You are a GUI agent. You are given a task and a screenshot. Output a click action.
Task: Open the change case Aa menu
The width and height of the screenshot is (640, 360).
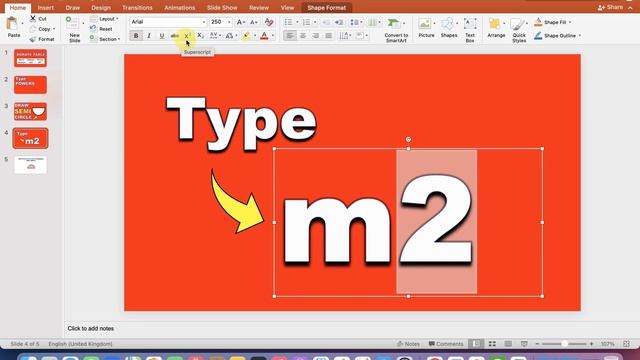[x=231, y=36]
